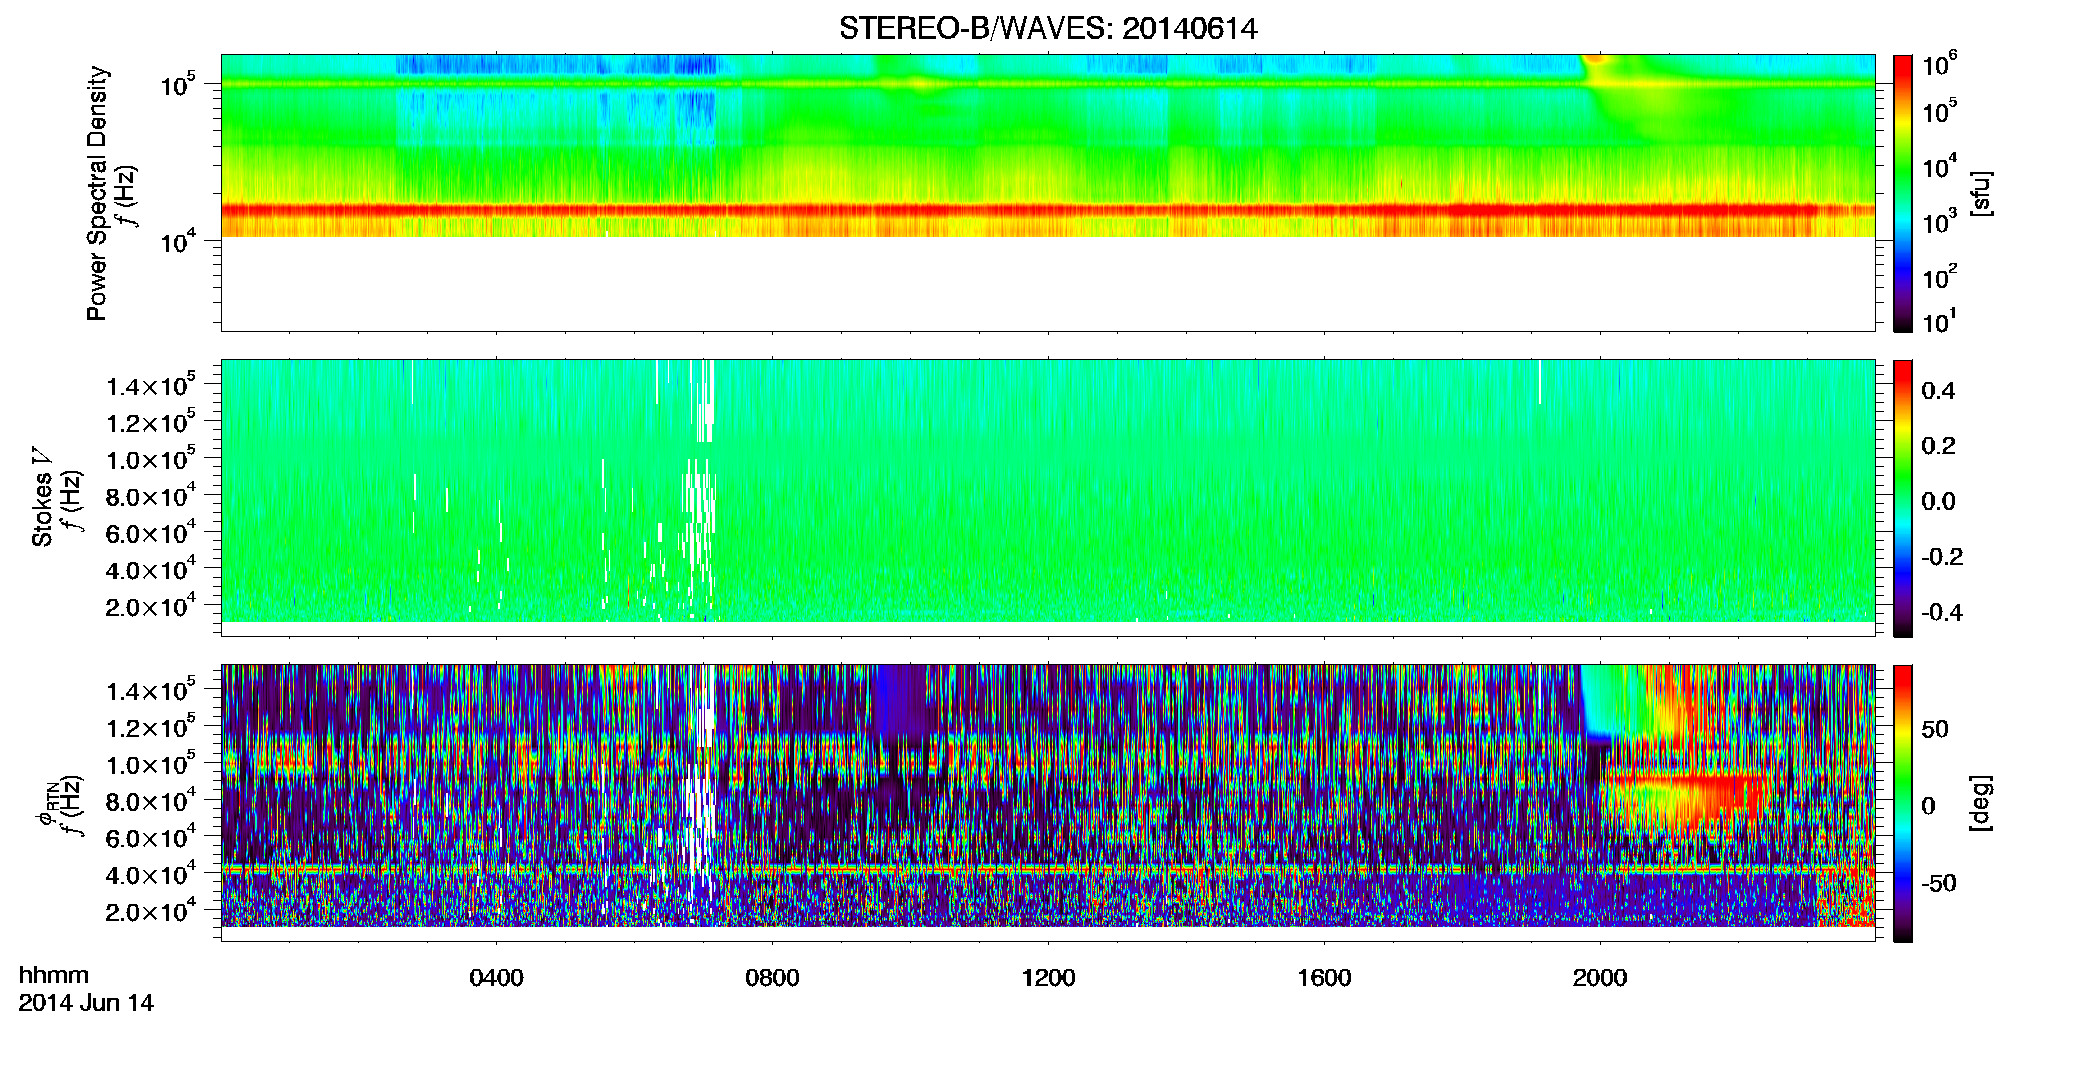Click the plot title STEREO-B/WAVES: 20140614
Viewport: 2096px width, 1080px height.
(1048, 29)
